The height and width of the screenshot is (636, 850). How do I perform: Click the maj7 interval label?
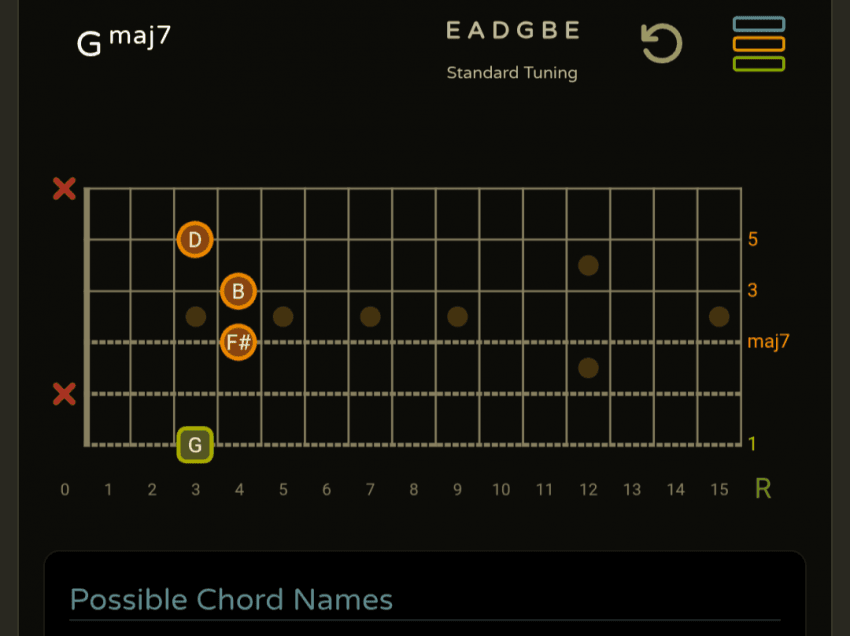[768, 342]
